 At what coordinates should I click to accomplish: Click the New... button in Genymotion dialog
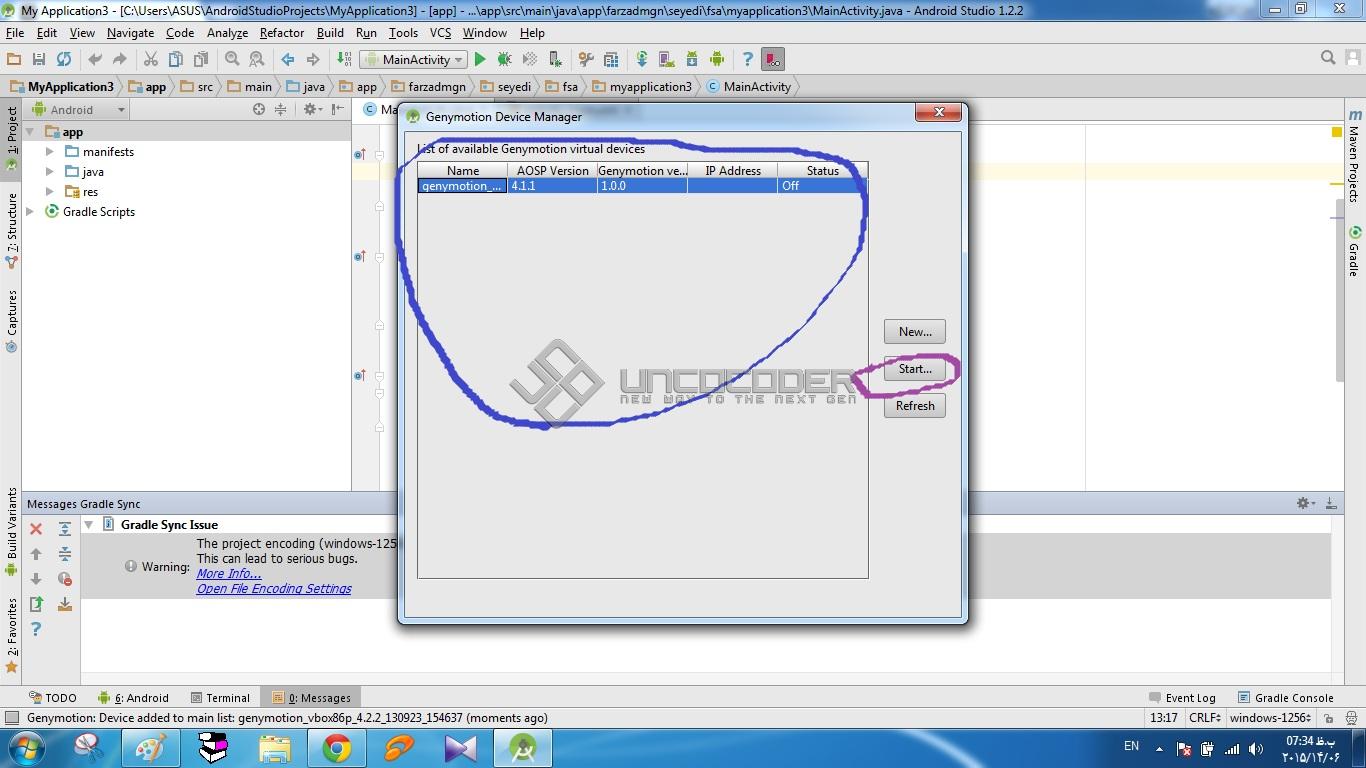[915, 332]
